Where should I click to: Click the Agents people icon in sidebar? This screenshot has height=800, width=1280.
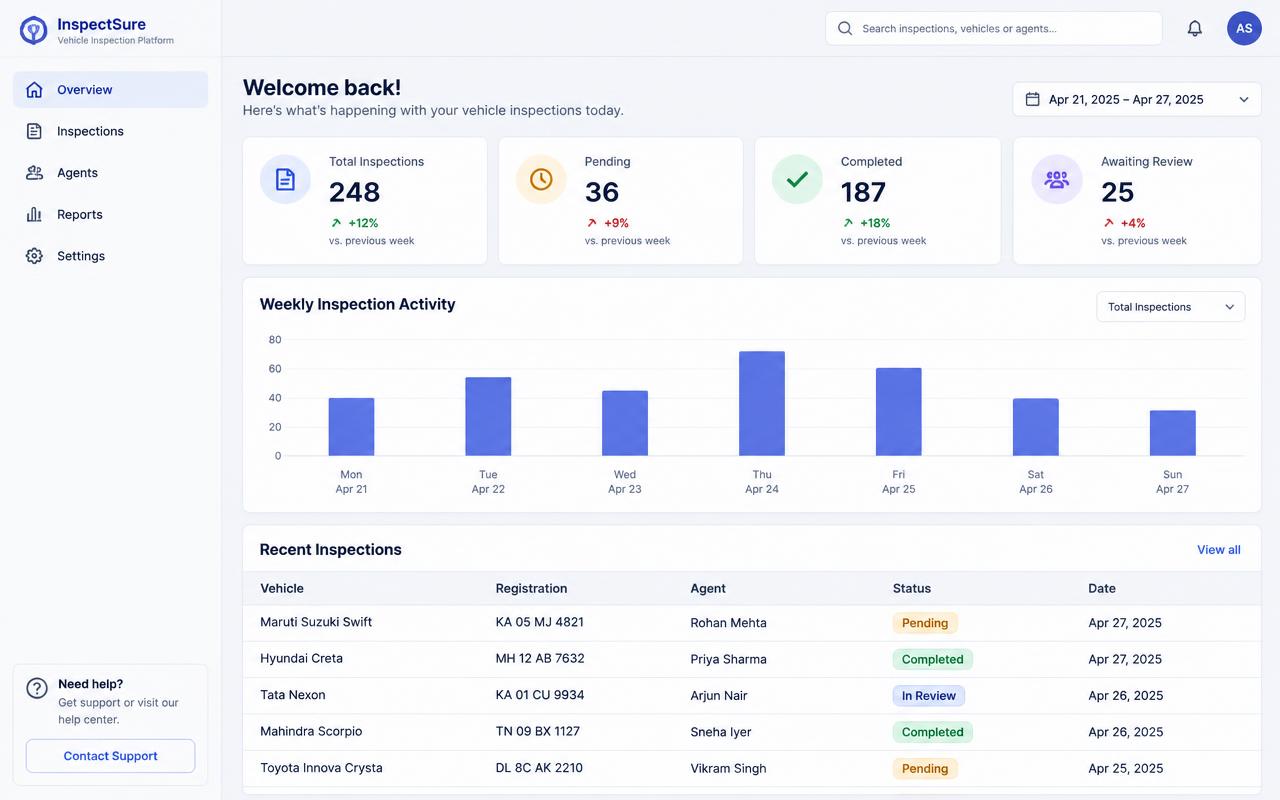(x=34, y=173)
